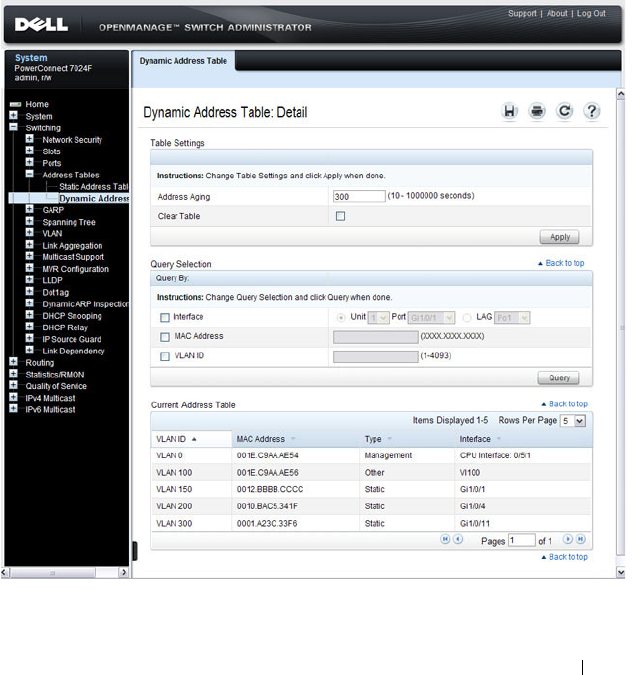Click Back to top below the address table
The height and width of the screenshot is (675, 641).
pos(565,557)
